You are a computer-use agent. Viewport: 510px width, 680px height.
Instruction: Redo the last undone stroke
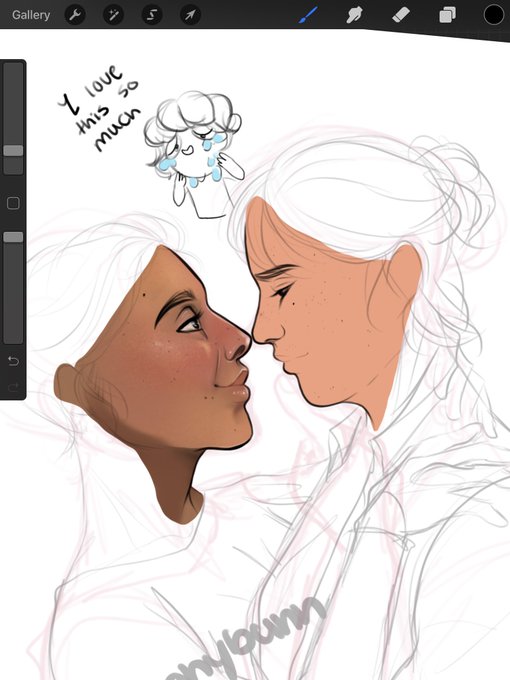13,386
